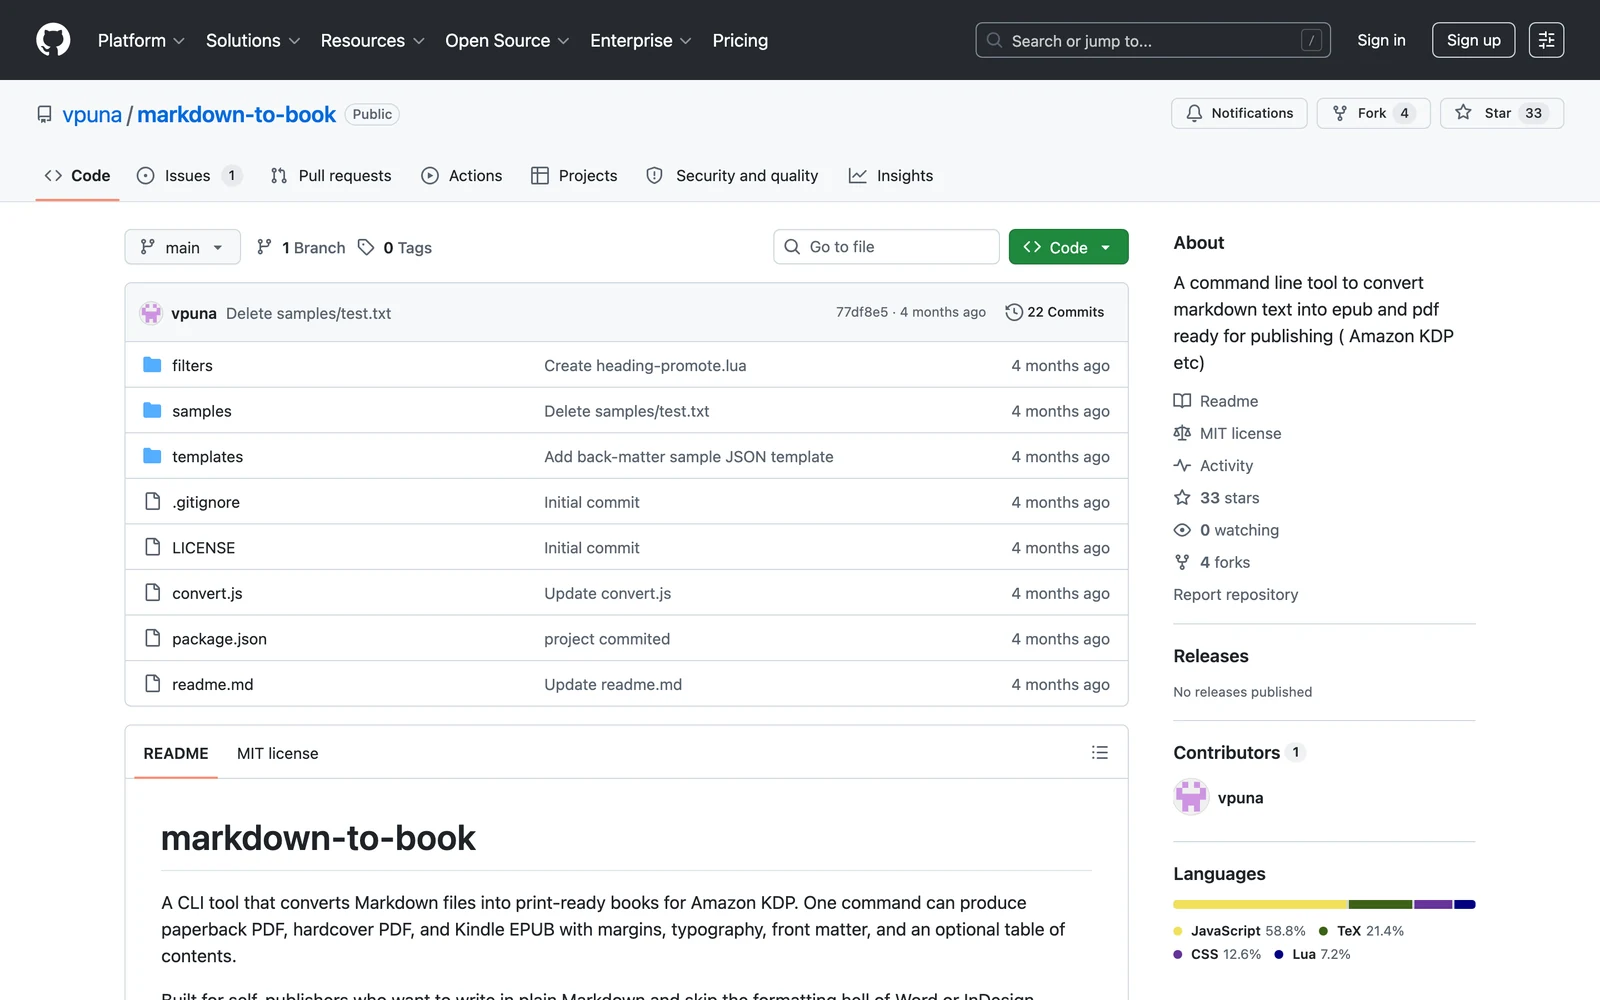Screen dimensions: 1600x1000
Task: Open the 22 Commits history
Action: (x=1055, y=312)
